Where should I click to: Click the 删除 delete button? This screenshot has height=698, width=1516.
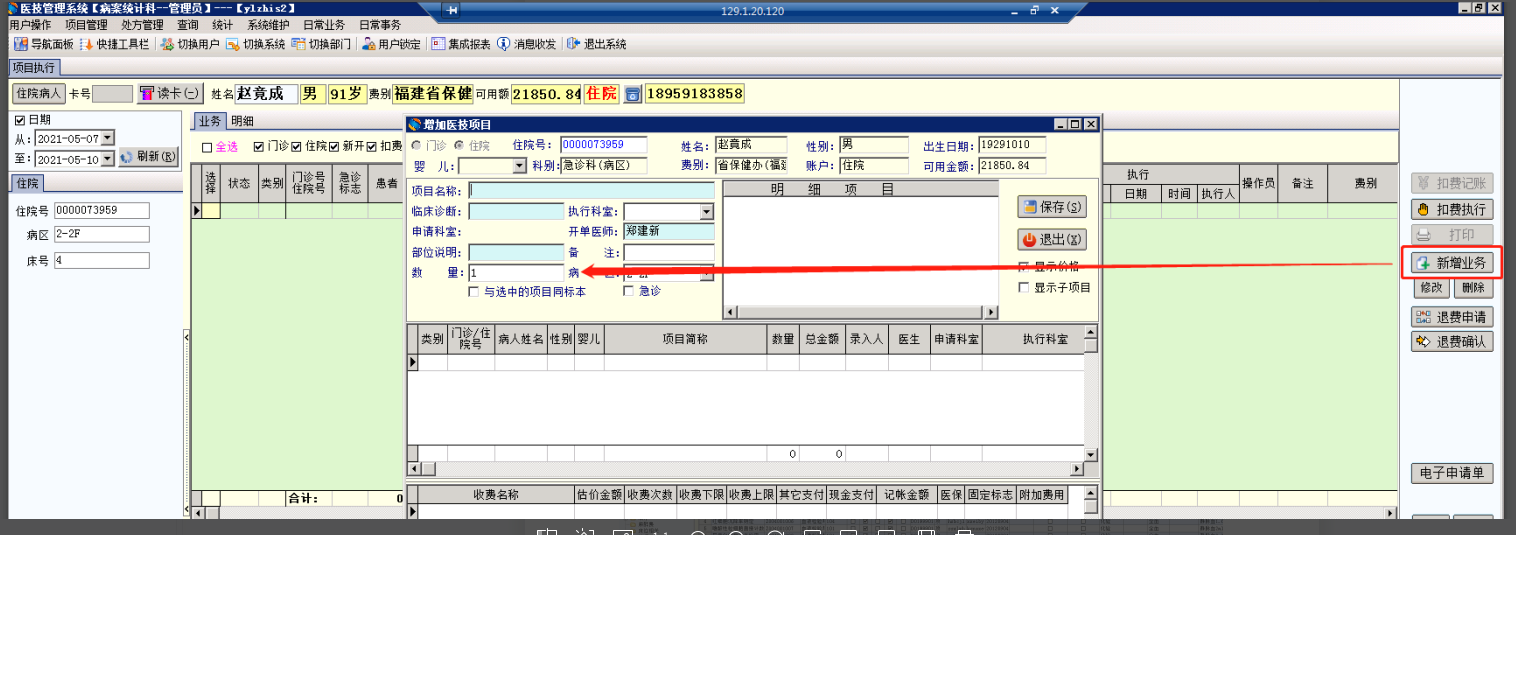tap(1473, 288)
